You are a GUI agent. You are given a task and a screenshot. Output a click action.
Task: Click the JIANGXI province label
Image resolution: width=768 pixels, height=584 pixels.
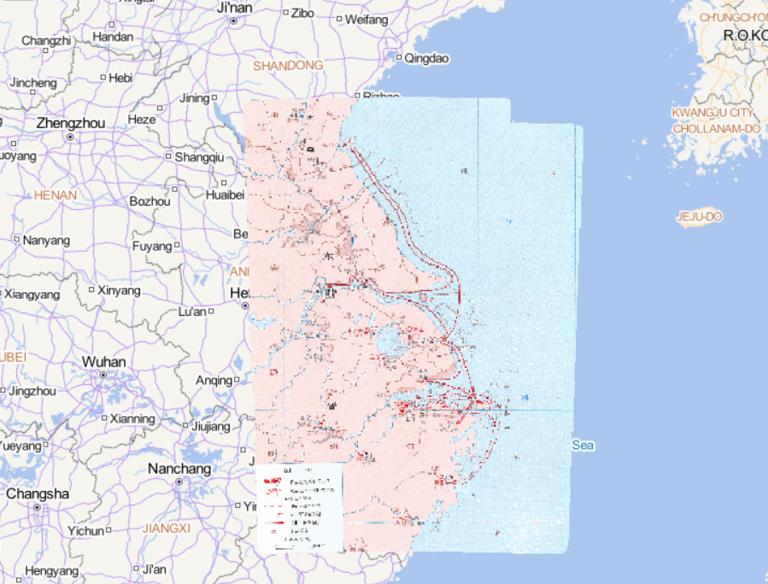click(166, 528)
